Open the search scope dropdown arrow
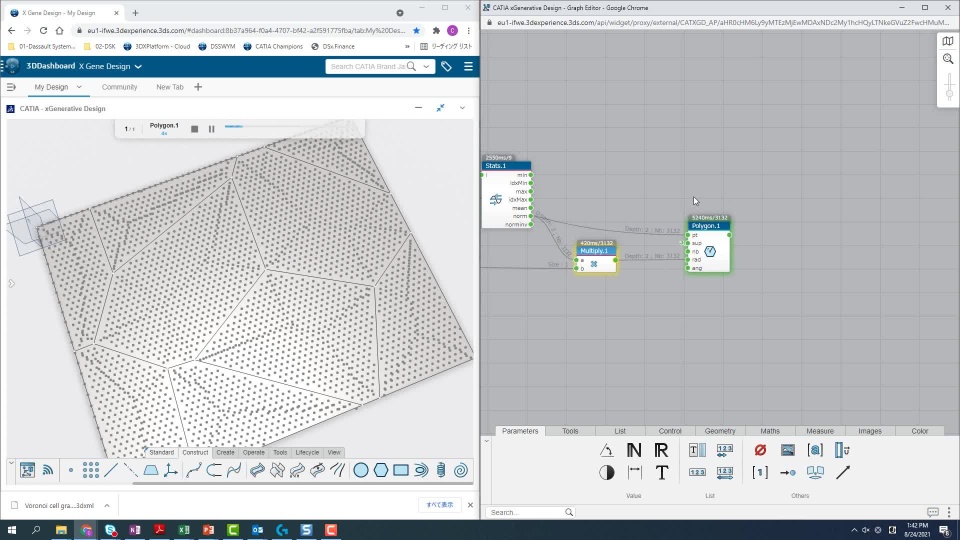Image resolution: width=960 pixels, height=540 pixels. point(426,66)
